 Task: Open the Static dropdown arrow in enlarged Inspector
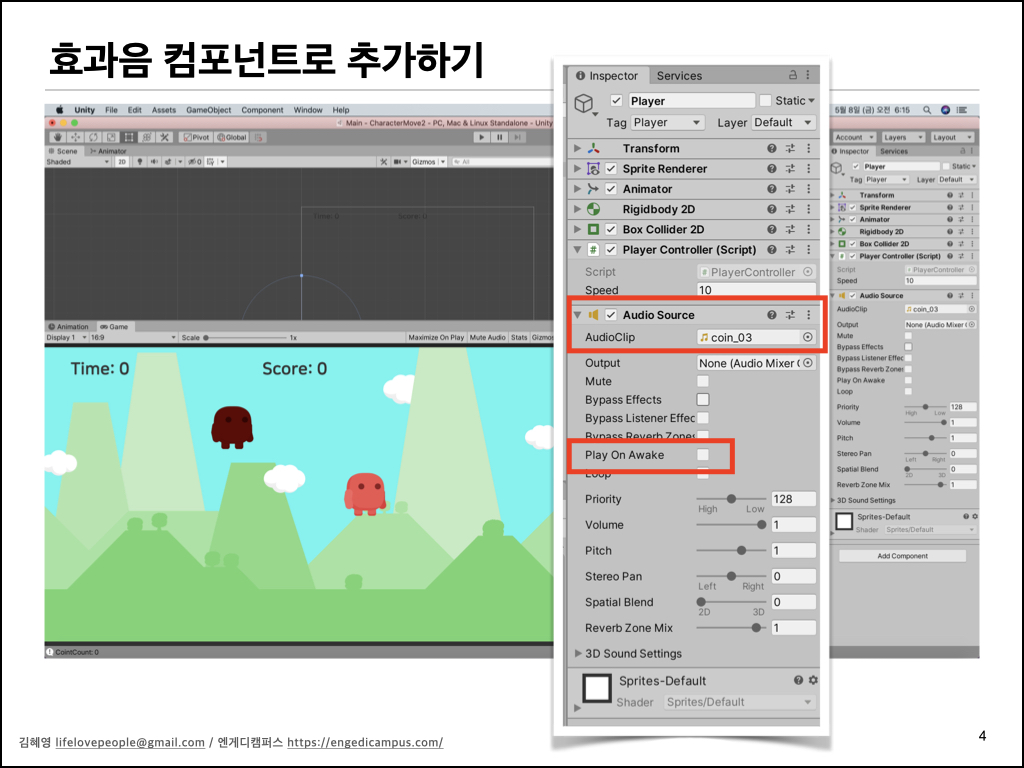pos(812,101)
